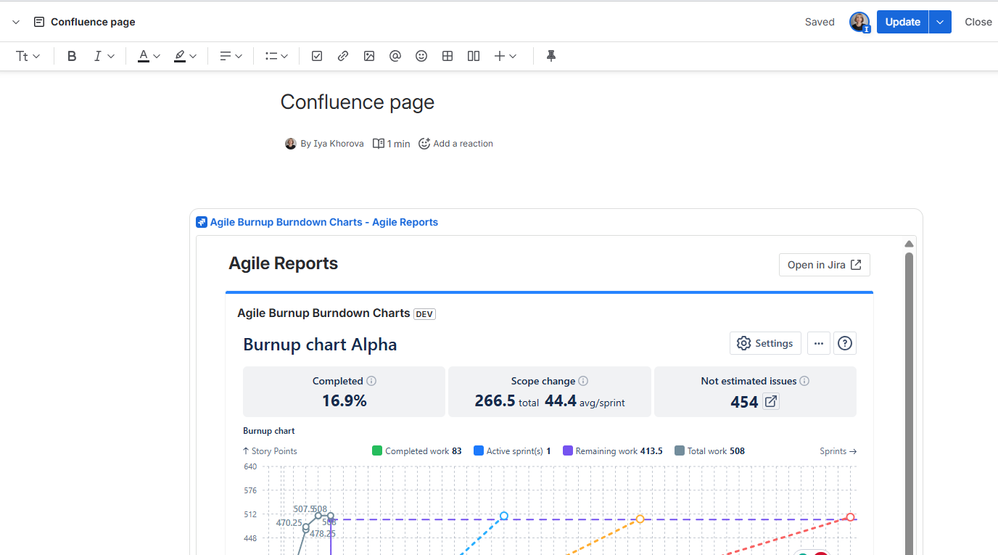
Task: Insert an action item checkbox
Action: [x=317, y=56]
